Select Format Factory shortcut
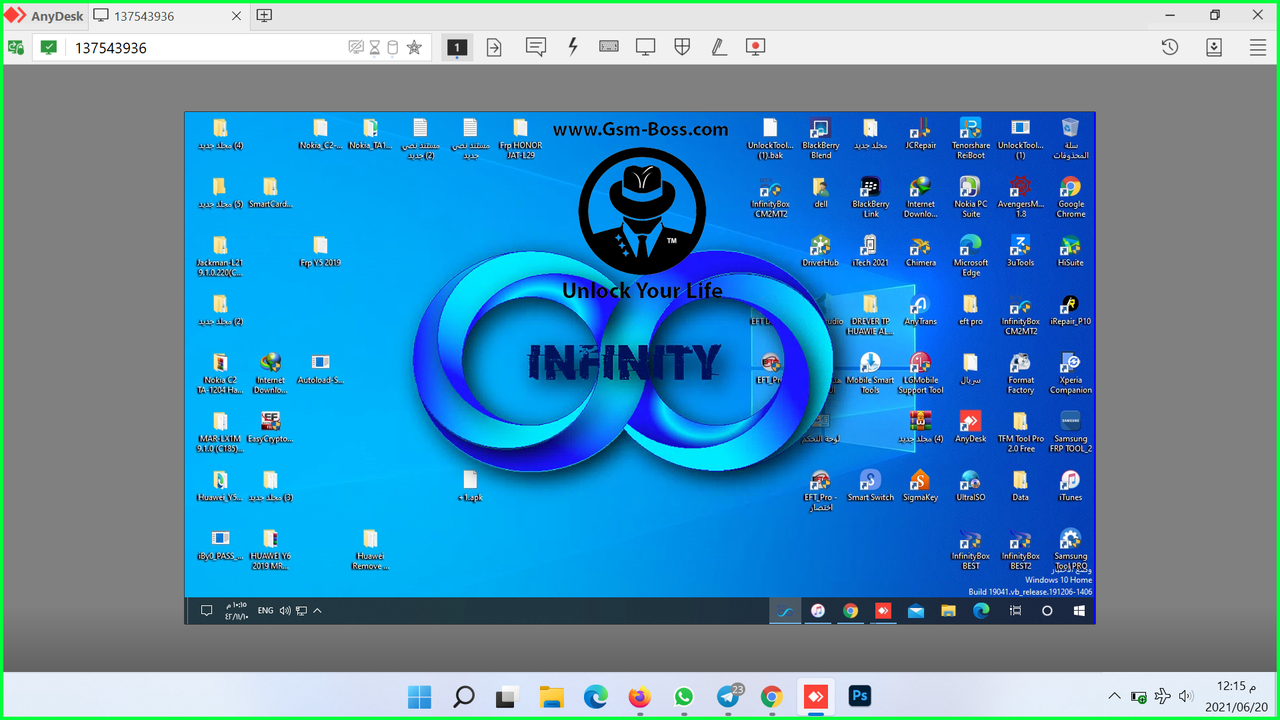 [x=1020, y=373]
